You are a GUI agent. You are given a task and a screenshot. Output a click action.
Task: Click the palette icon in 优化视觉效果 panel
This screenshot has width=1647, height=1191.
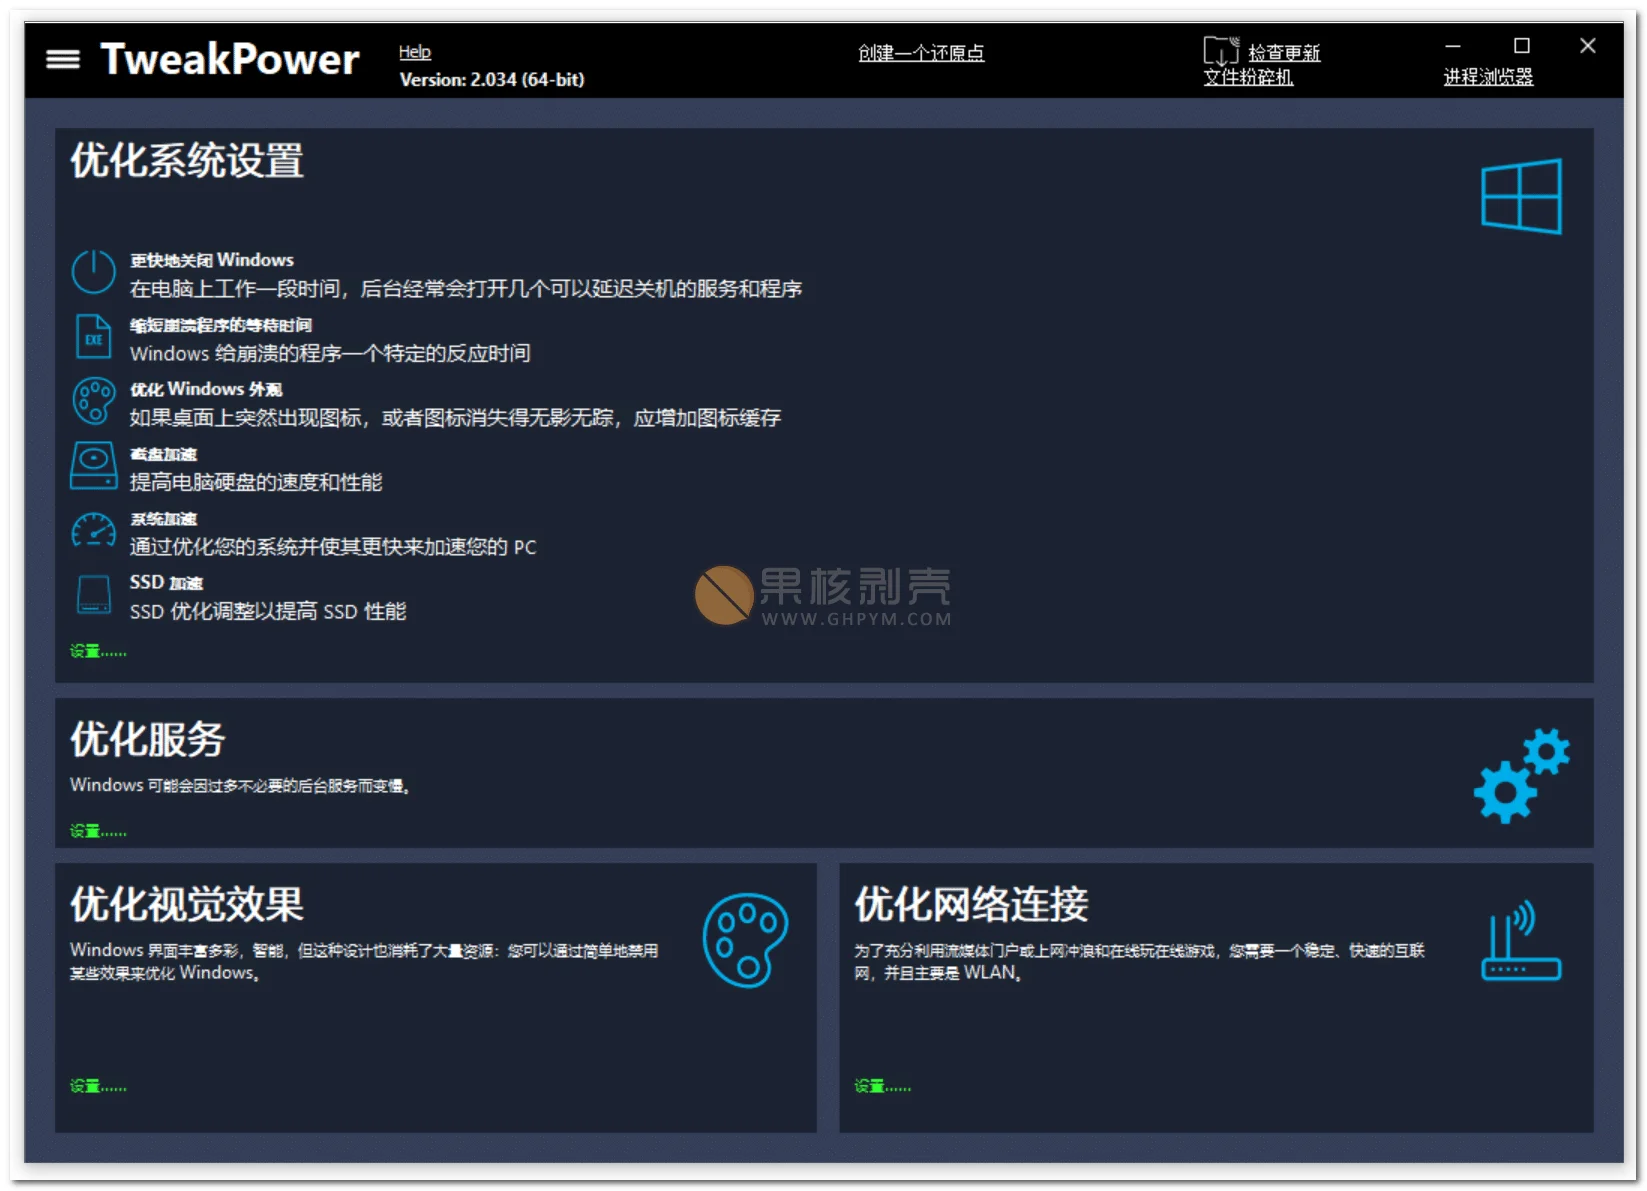[745, 941]
